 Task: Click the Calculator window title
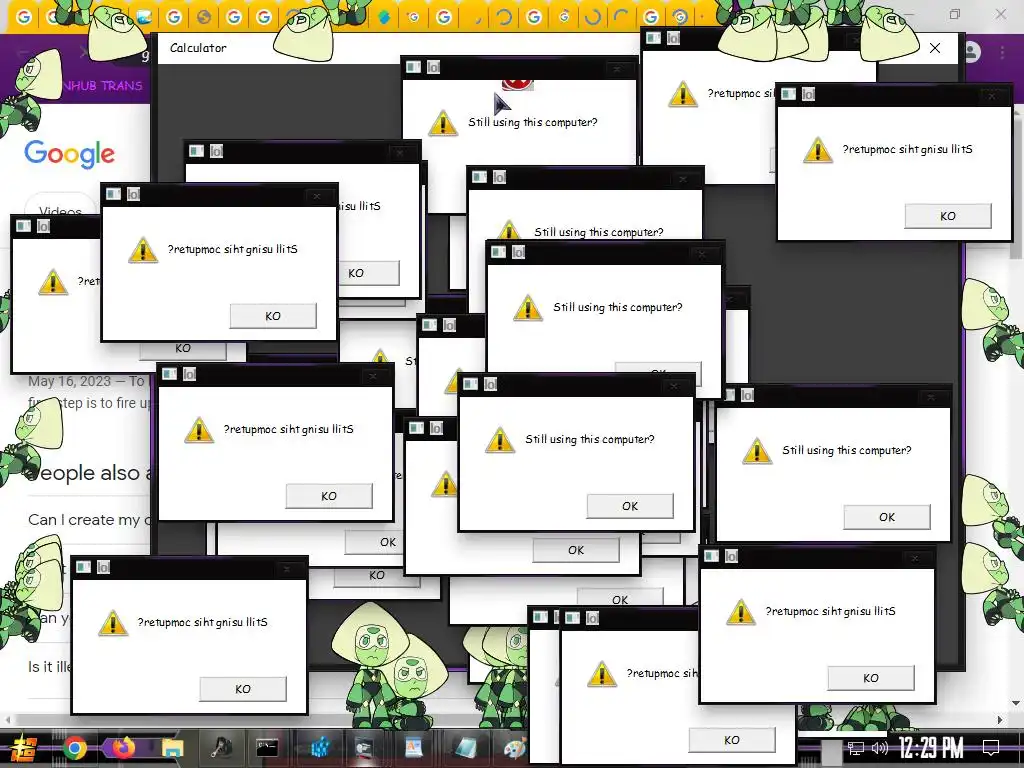[x=198, y=48]
